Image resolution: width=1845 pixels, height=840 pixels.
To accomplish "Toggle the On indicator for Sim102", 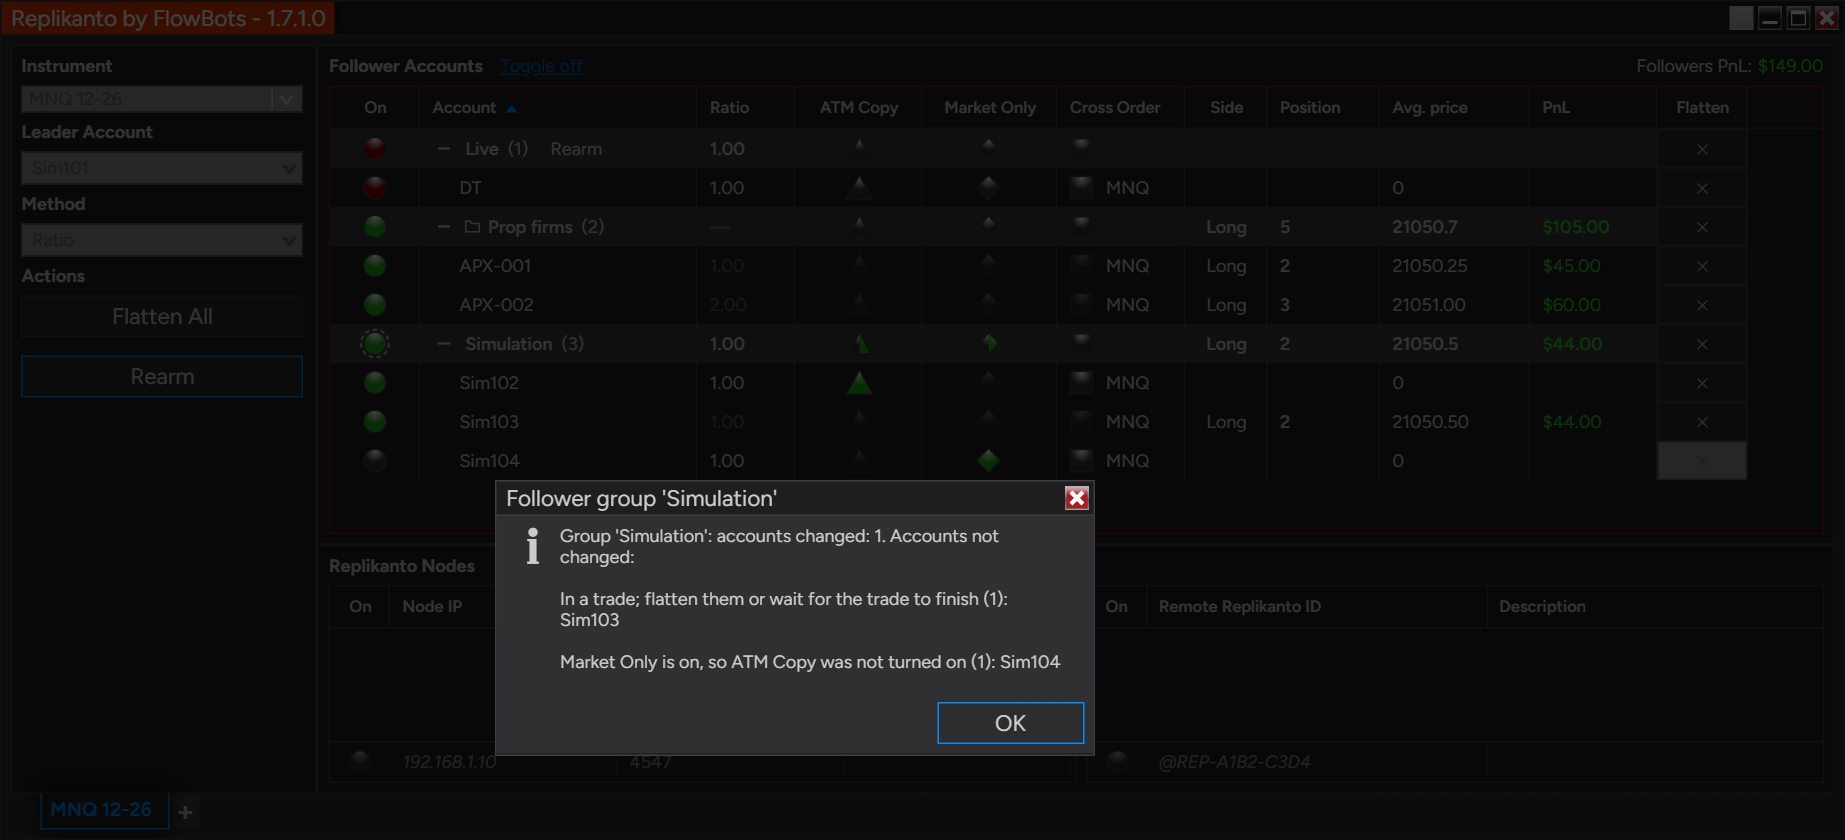I will 375,382.
